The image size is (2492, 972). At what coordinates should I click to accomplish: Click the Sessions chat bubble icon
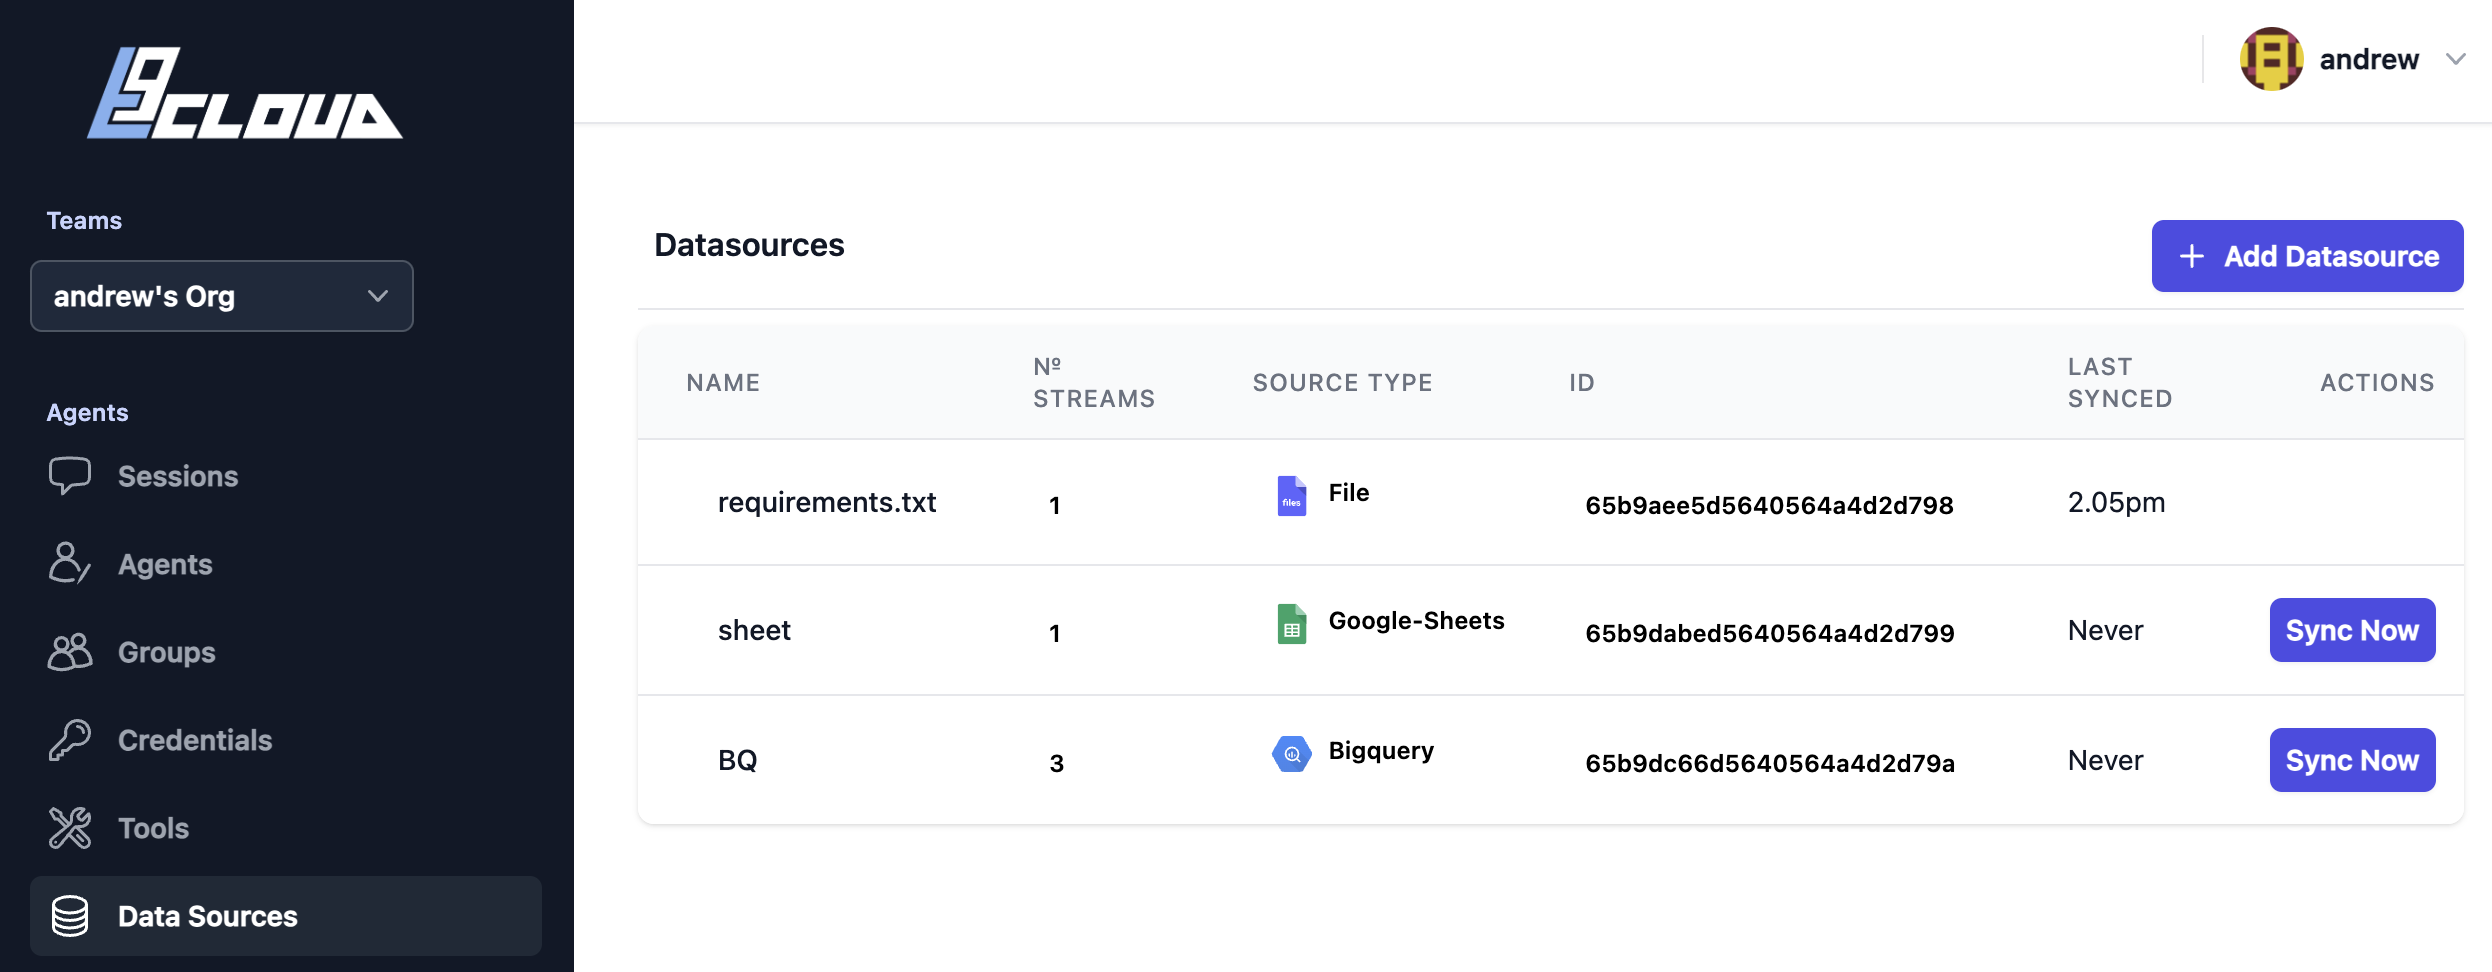70,476
